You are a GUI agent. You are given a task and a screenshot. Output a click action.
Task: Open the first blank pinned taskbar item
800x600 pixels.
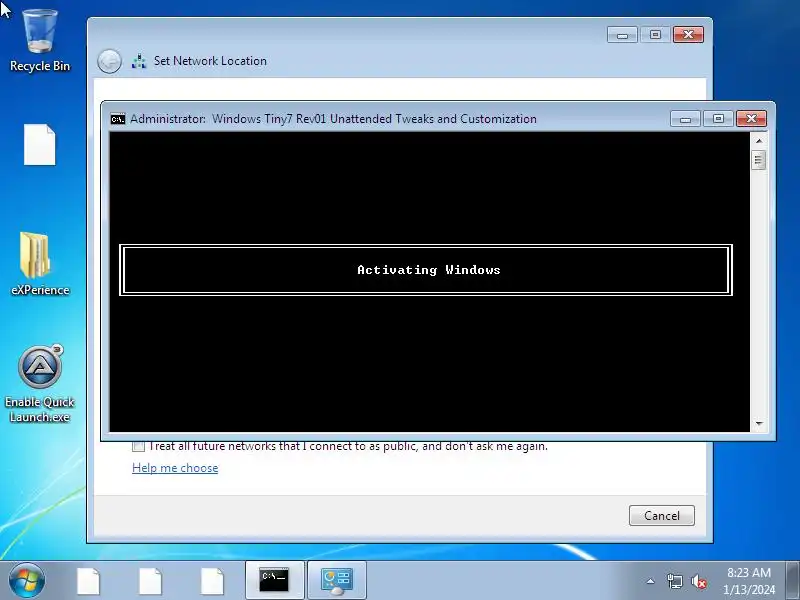89,581
